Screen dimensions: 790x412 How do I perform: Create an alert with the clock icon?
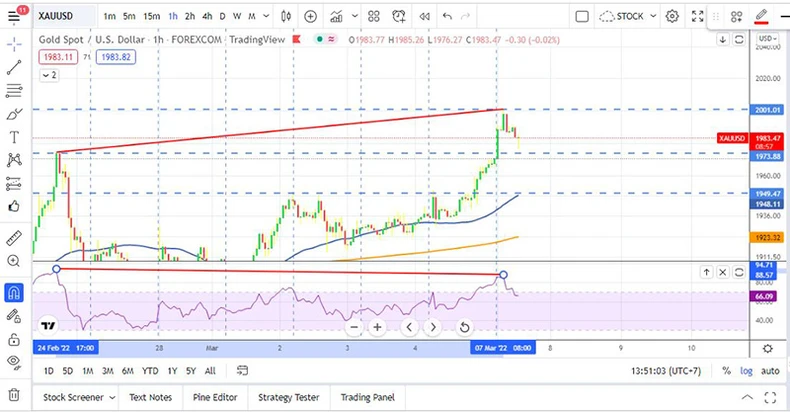pos(399,17)
